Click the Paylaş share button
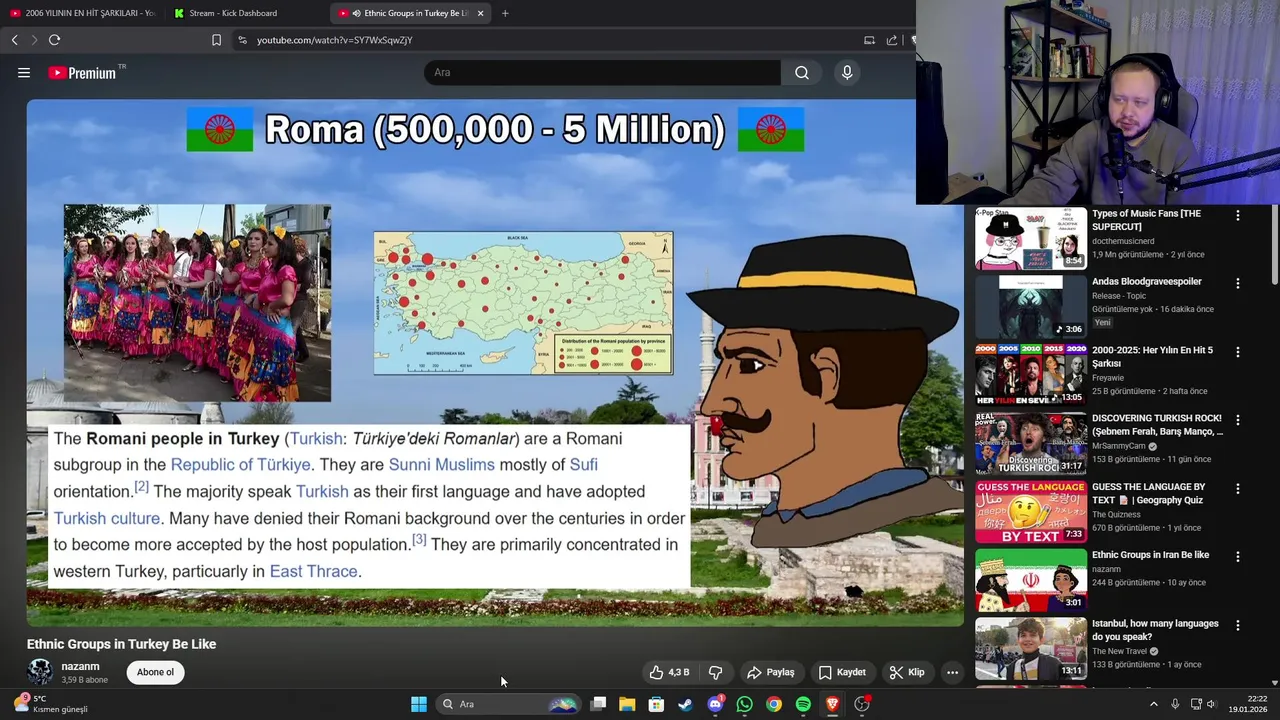The width and height of the screenshot is (1280, 720). [771, 673]
